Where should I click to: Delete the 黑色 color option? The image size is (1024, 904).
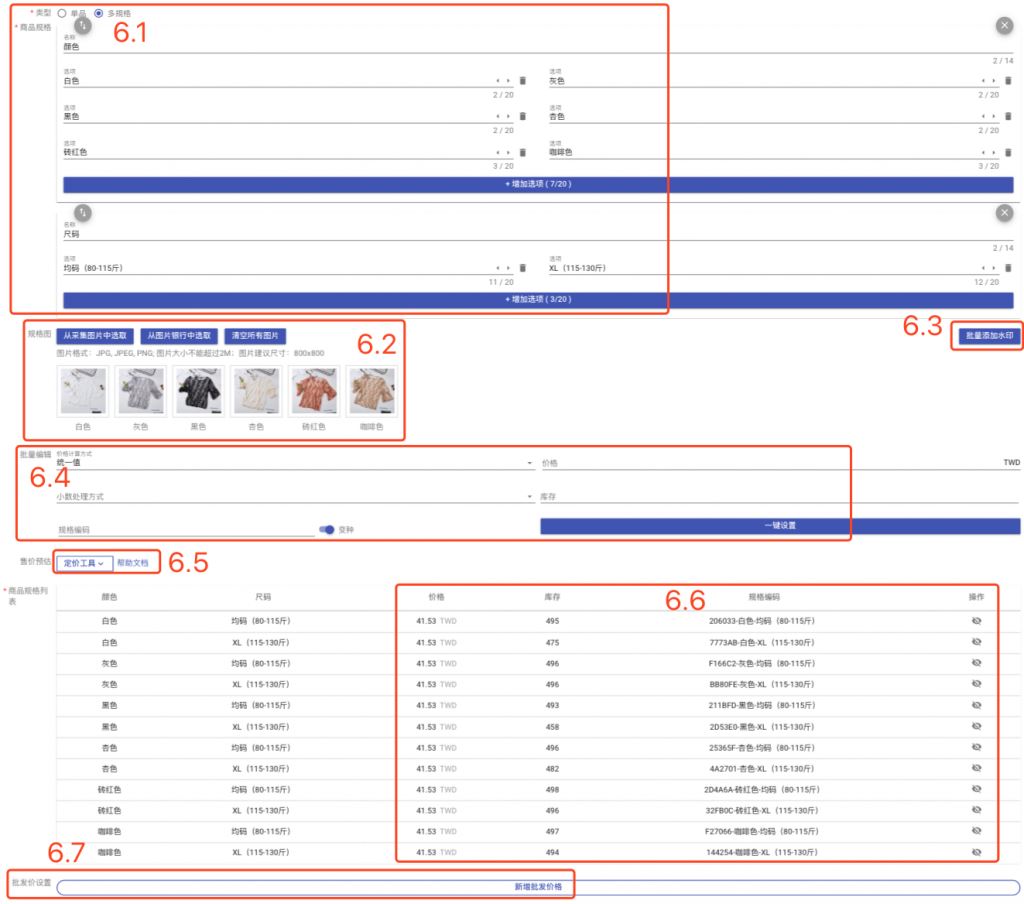(522, 116)
